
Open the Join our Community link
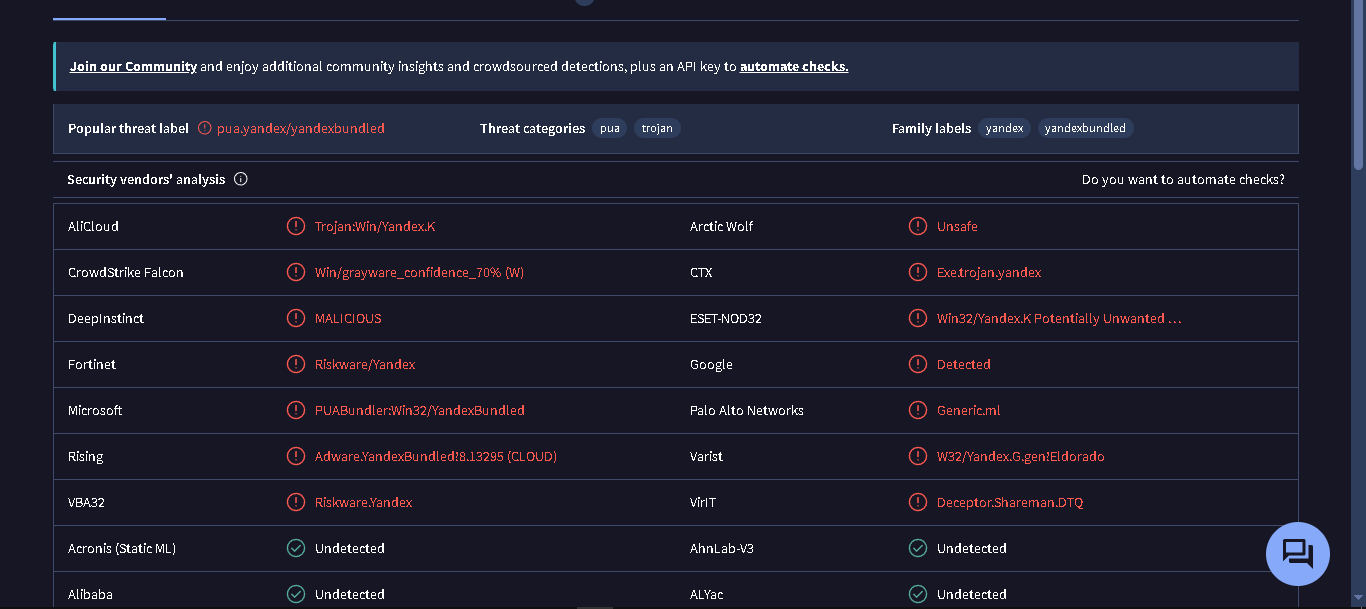pos(133,67)
